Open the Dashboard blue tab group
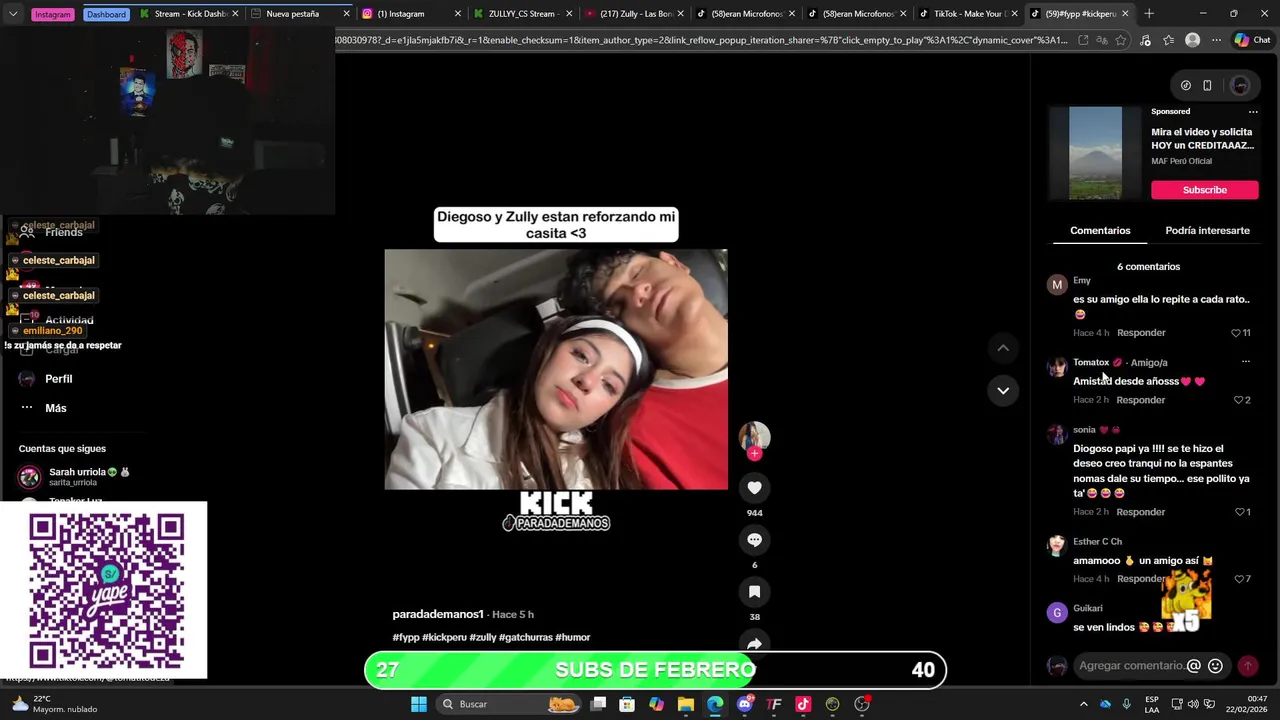 point(106,14)
